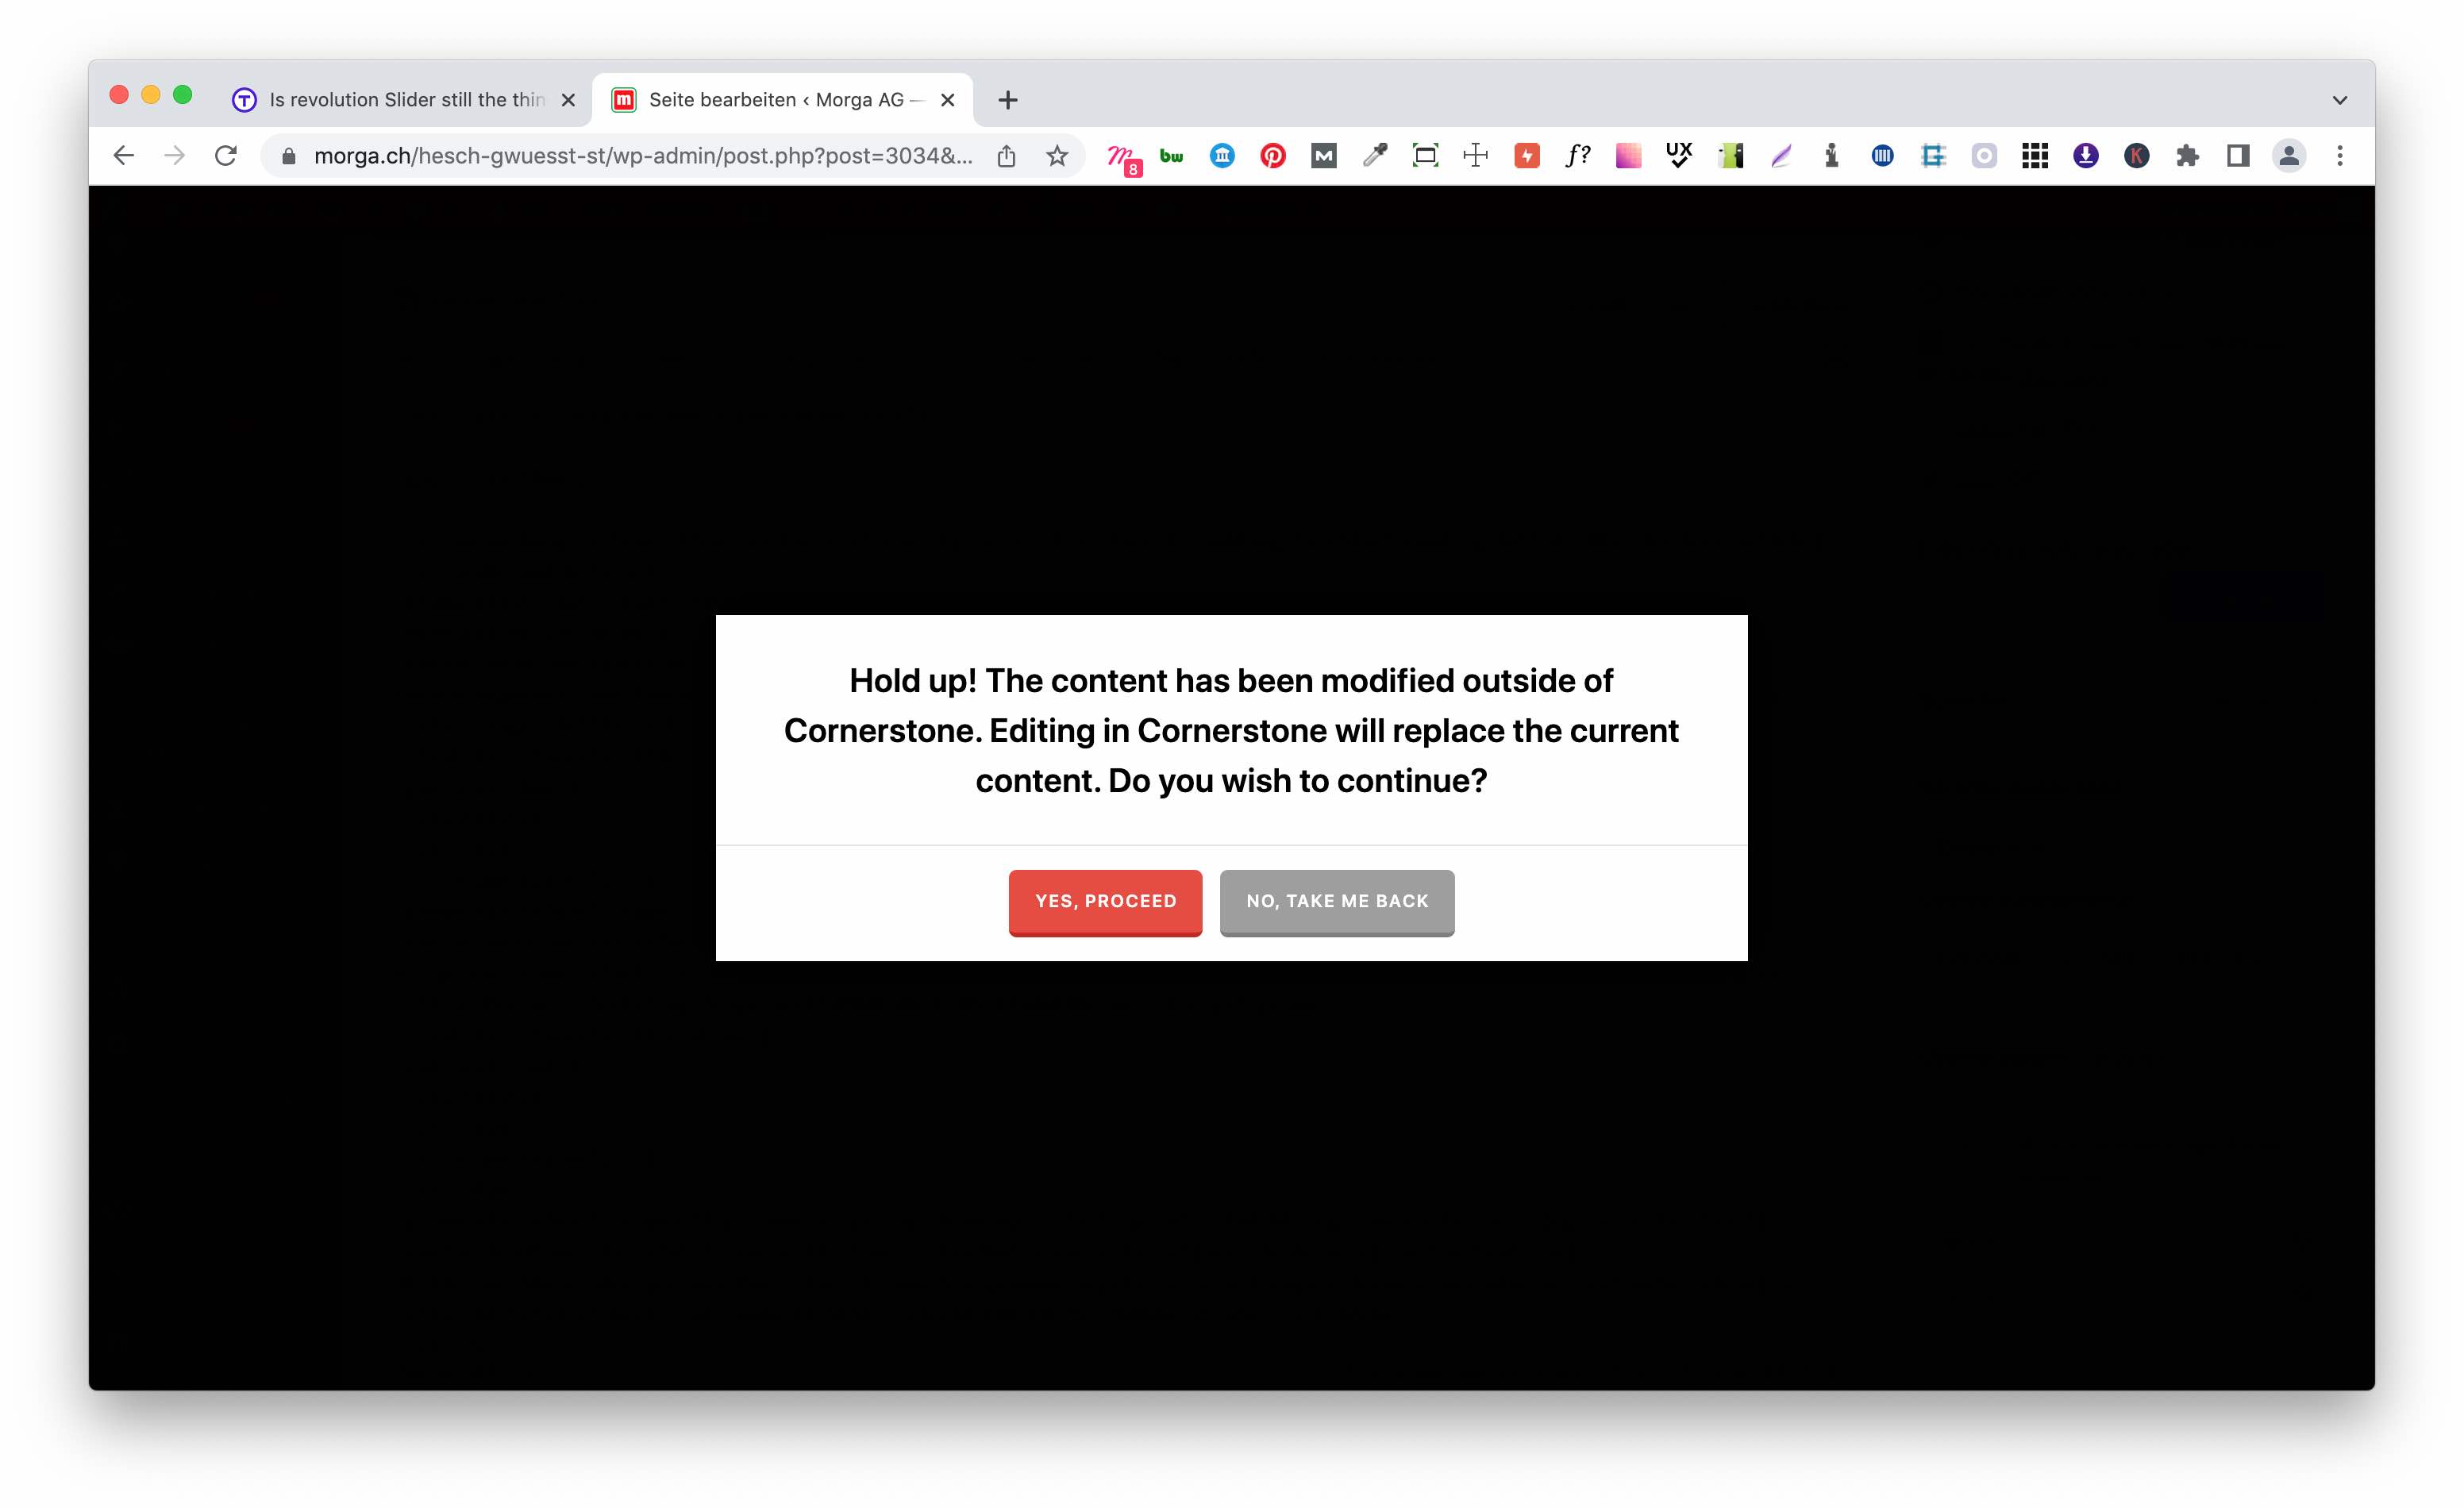Screen dimensions: 2464x1508
Task: Select the Seite bearbeiten Morga AG tab
Action: pyautogui.click(x=775, y=100)
